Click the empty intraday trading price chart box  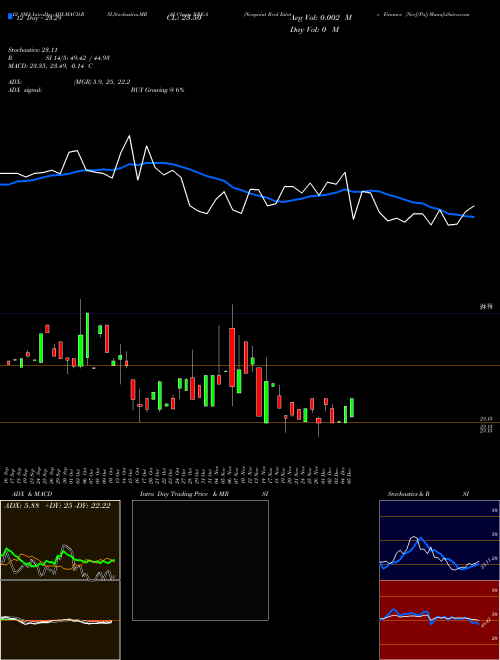click(x=200, y=560)
